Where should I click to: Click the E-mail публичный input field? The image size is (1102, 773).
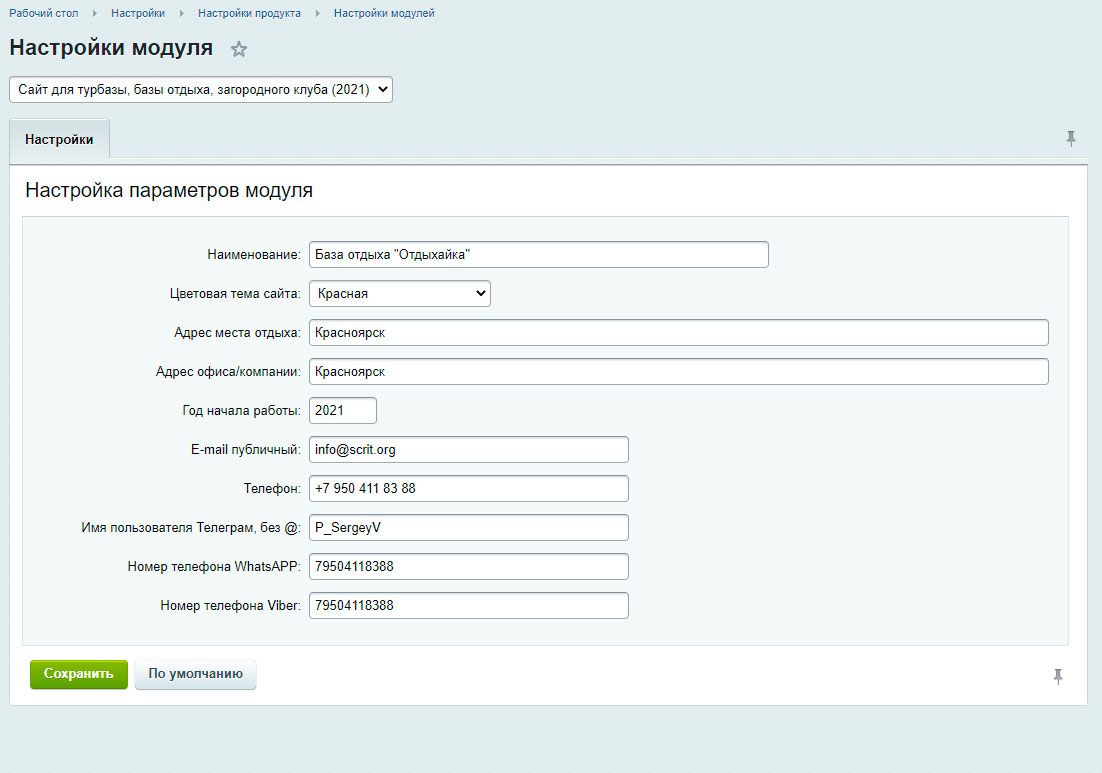[x=468, y=450]
